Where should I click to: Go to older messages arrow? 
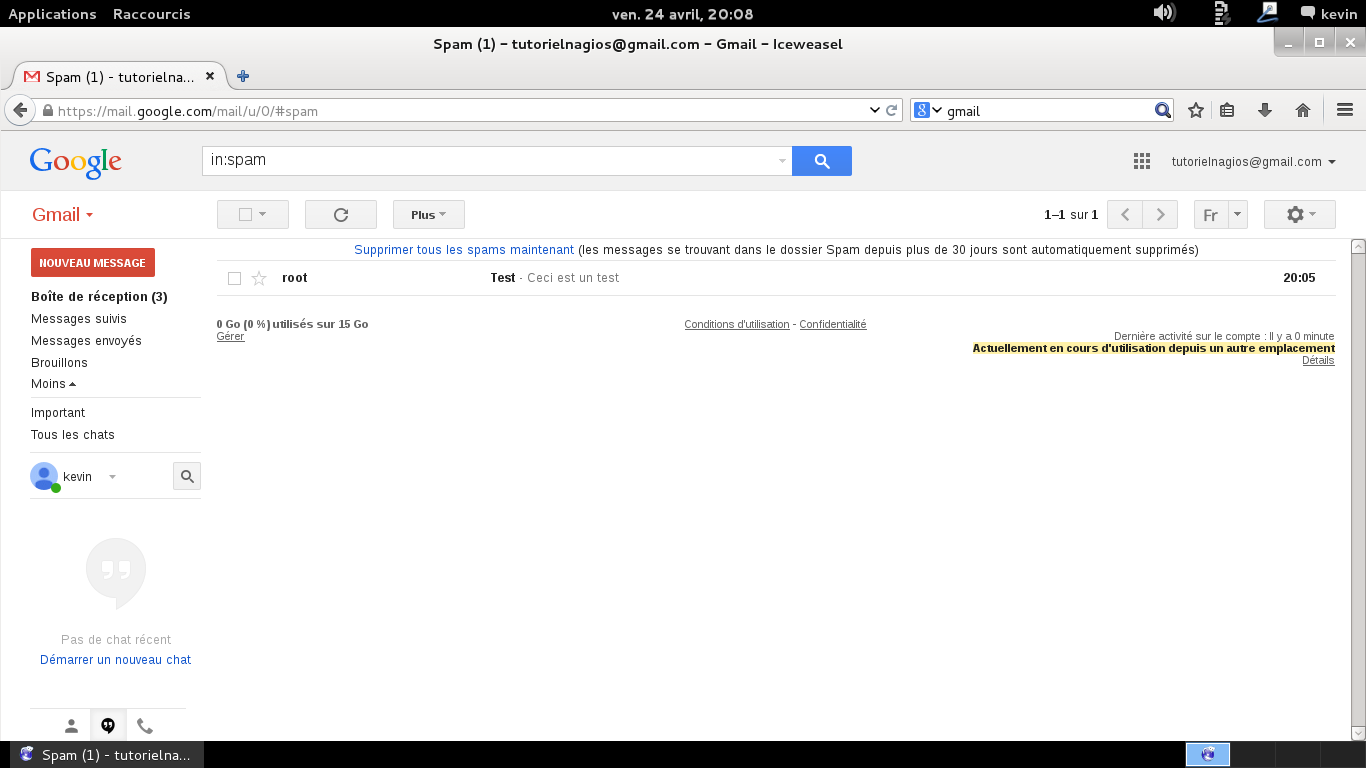coord(1160,215)
